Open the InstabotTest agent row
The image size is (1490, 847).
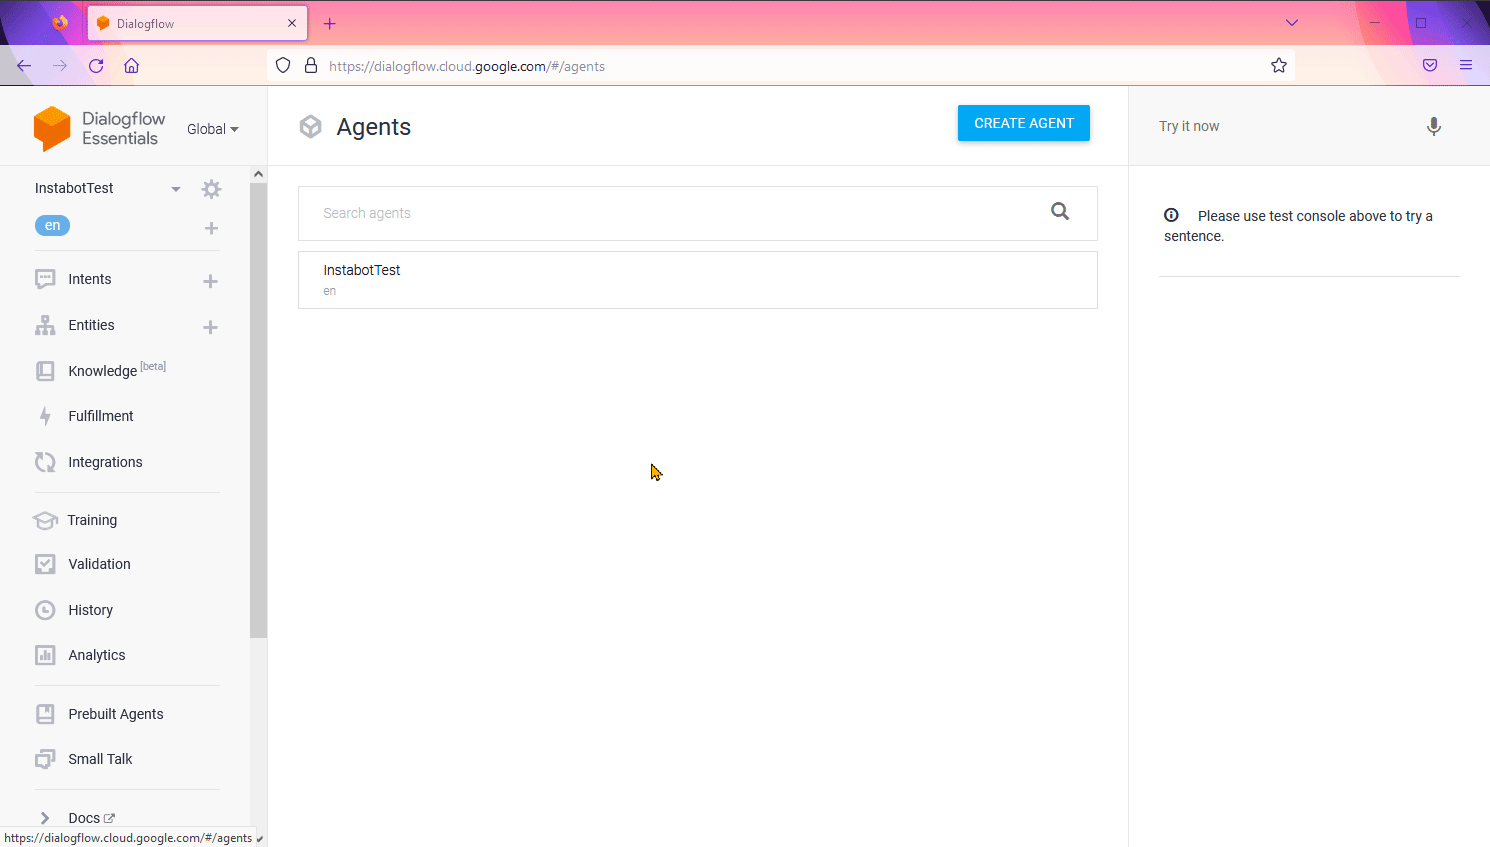698,280
